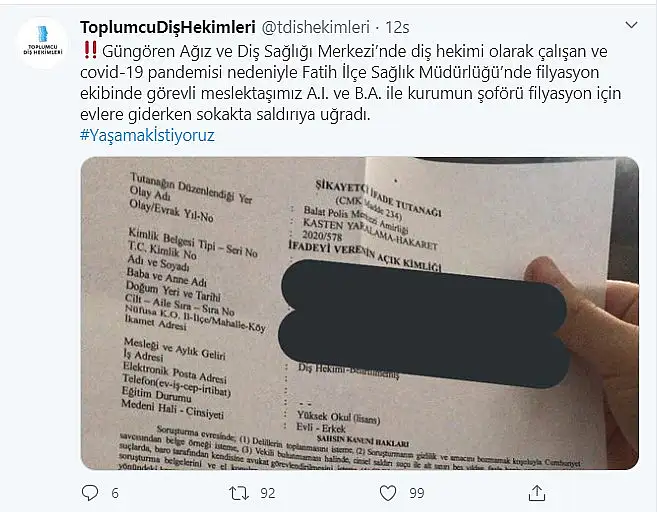Open the tweet via the 12s timestamp
This screenshot has width=657, height=512.
point(397,27)
